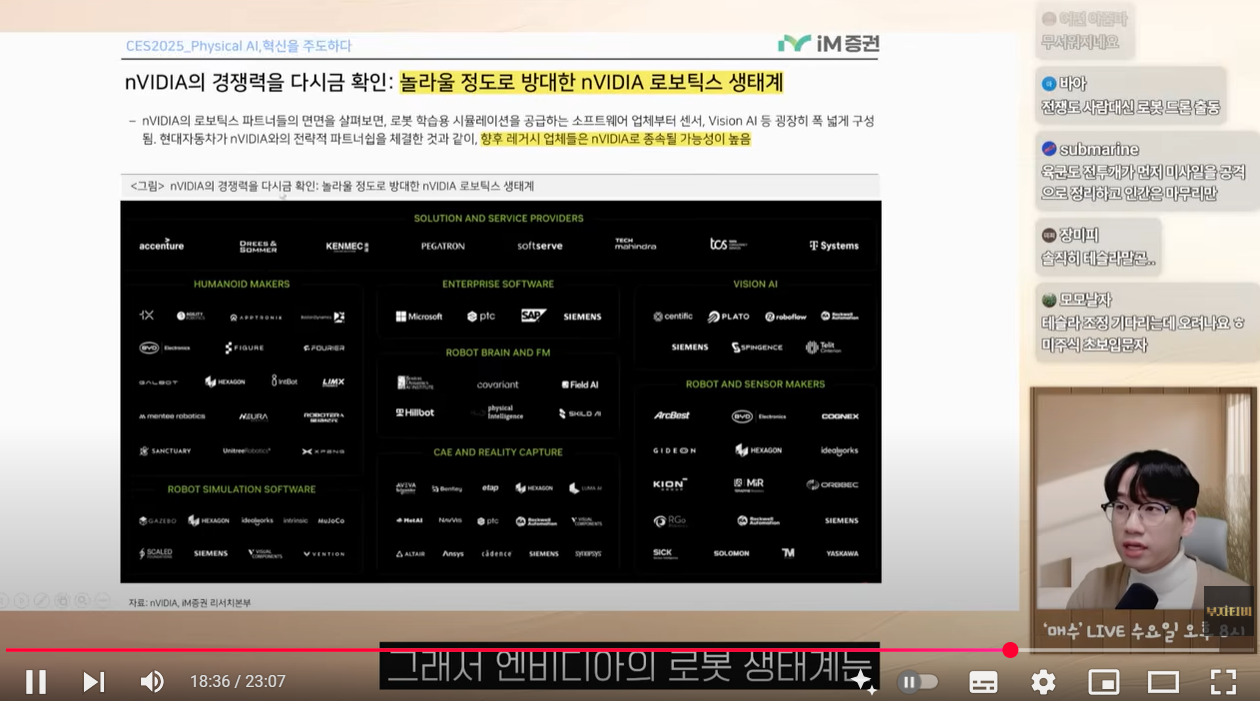Click the submarine chat username
This screenshot has height=701, width=1260.
pyautogui.click(x=1099, y=149)
